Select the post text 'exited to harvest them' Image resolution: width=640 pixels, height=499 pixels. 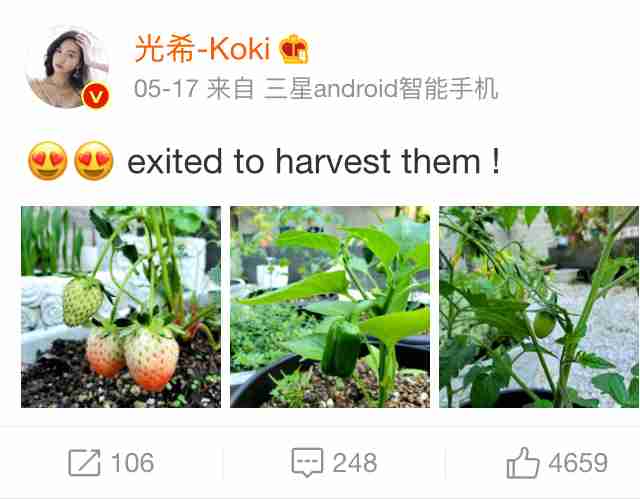[x=304, y=162]
